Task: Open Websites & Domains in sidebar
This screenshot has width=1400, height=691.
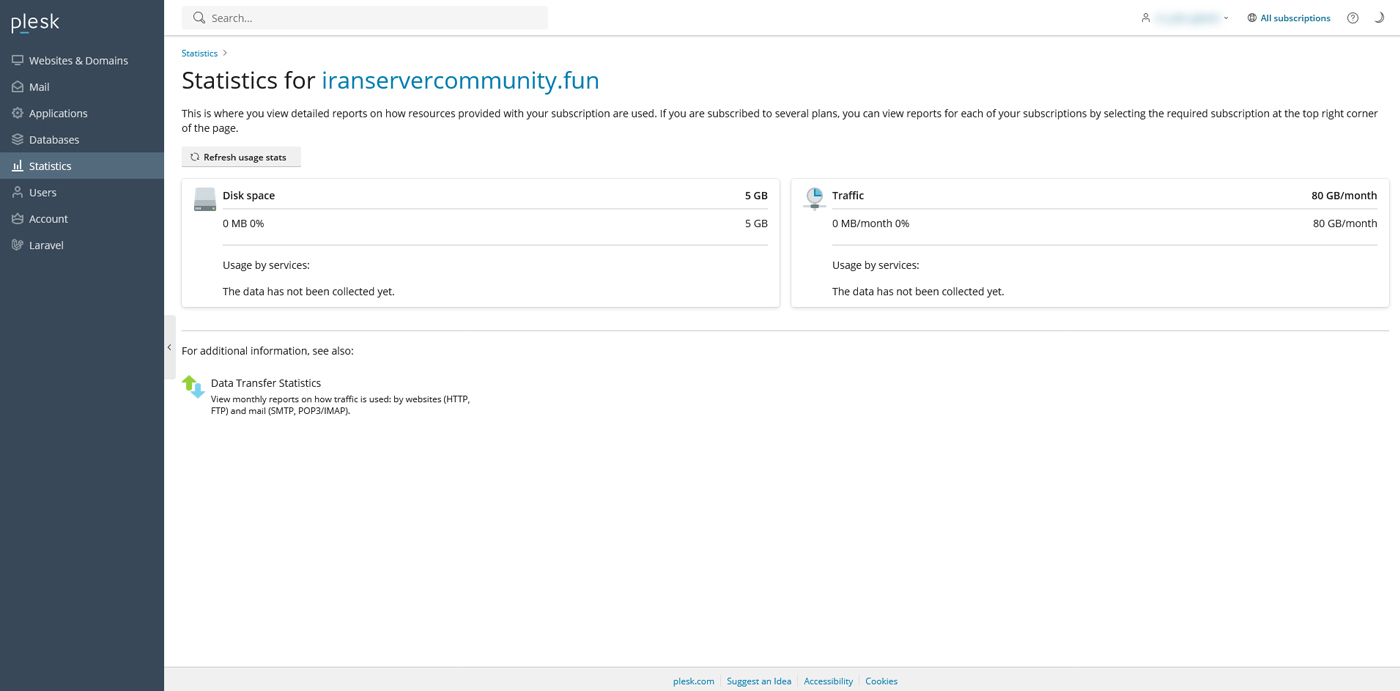Action: click(x=78, y=61)
